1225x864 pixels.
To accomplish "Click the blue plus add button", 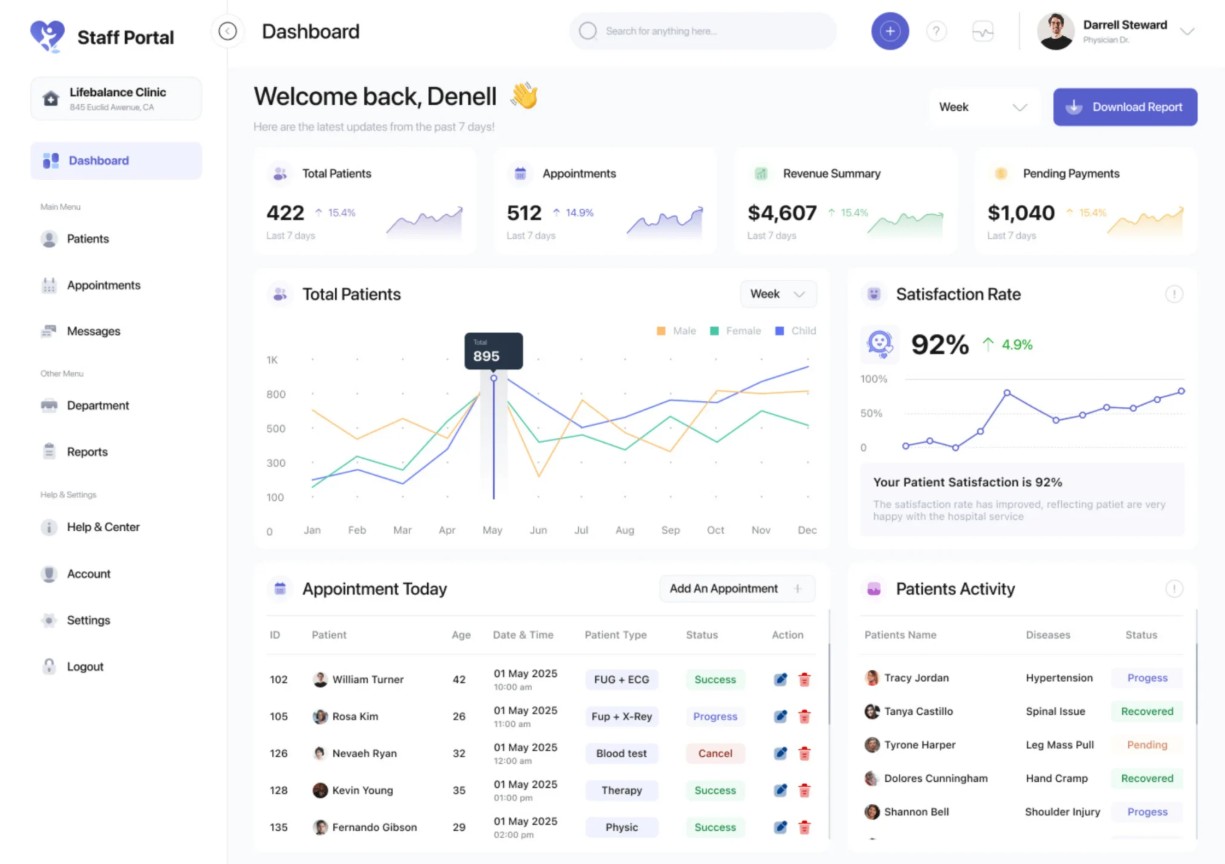I will [889, 31].
